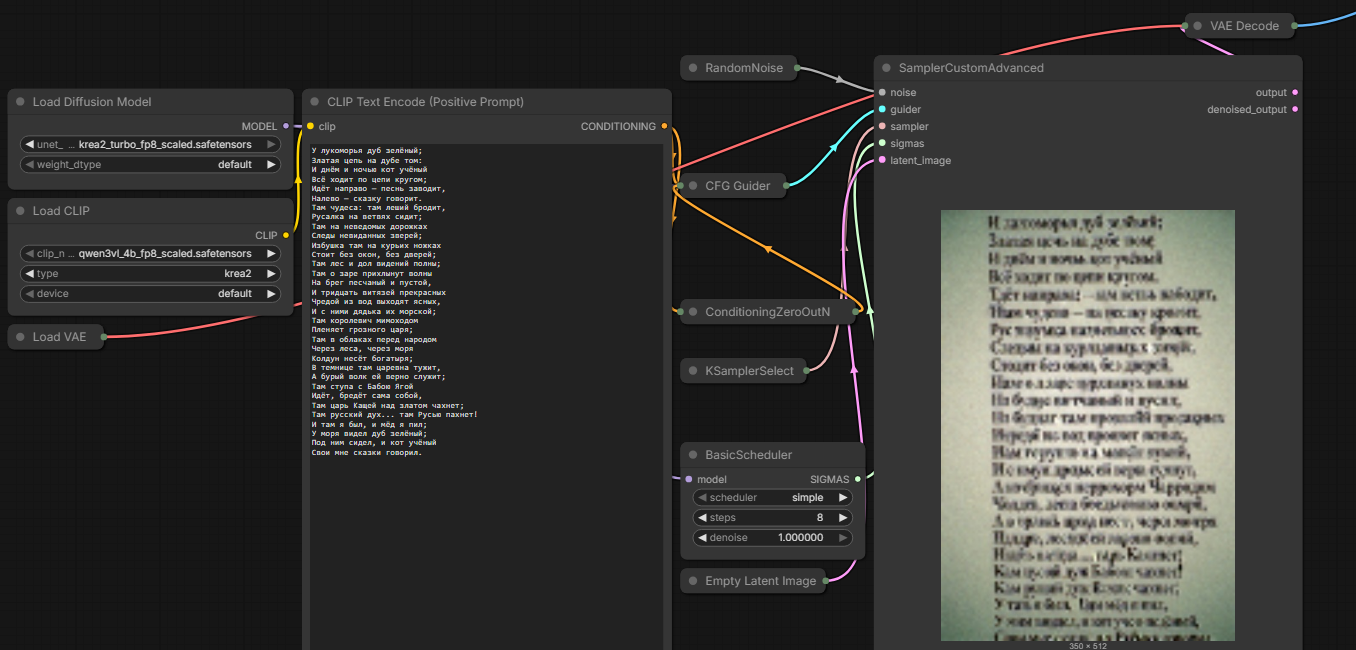Collapse the CLIP Text Encode node via its title dot
Screen dimensions: 1356x650
pyautogui.click(x=316, y=102)
